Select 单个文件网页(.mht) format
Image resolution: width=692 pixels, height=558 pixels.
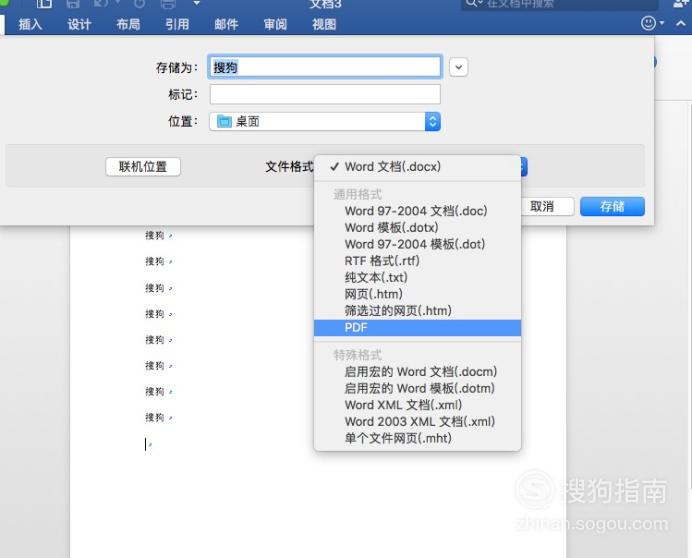417,438
